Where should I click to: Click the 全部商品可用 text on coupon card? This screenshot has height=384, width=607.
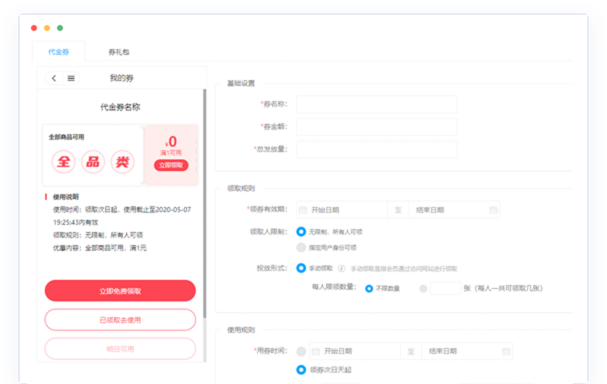(66, 137)
